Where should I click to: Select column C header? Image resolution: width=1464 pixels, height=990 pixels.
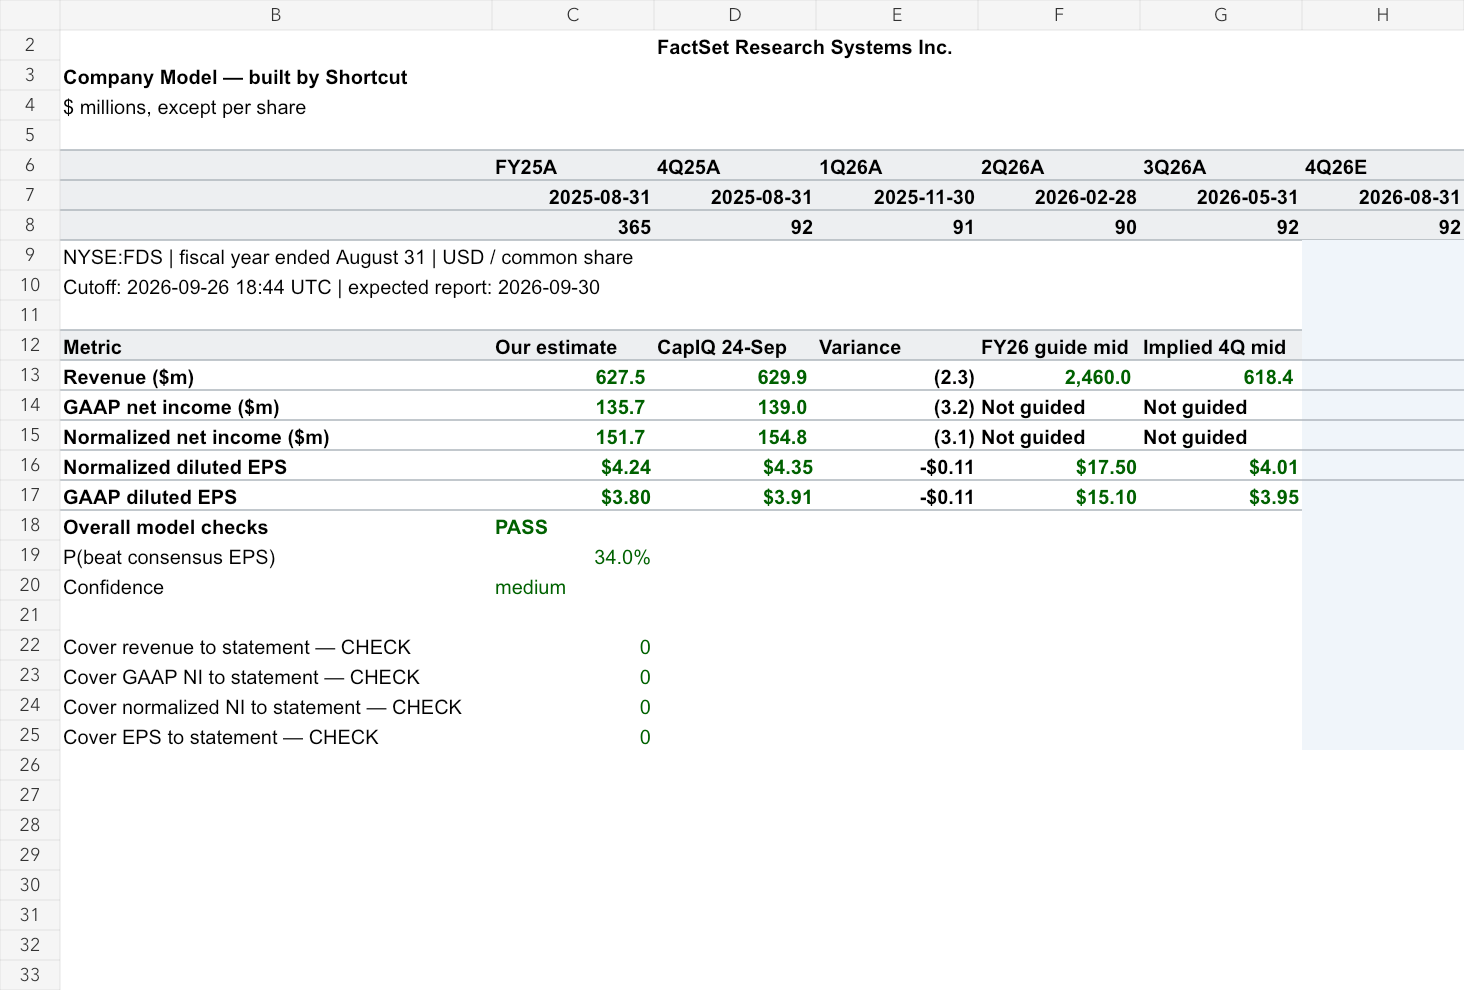(x=573, y=15)
